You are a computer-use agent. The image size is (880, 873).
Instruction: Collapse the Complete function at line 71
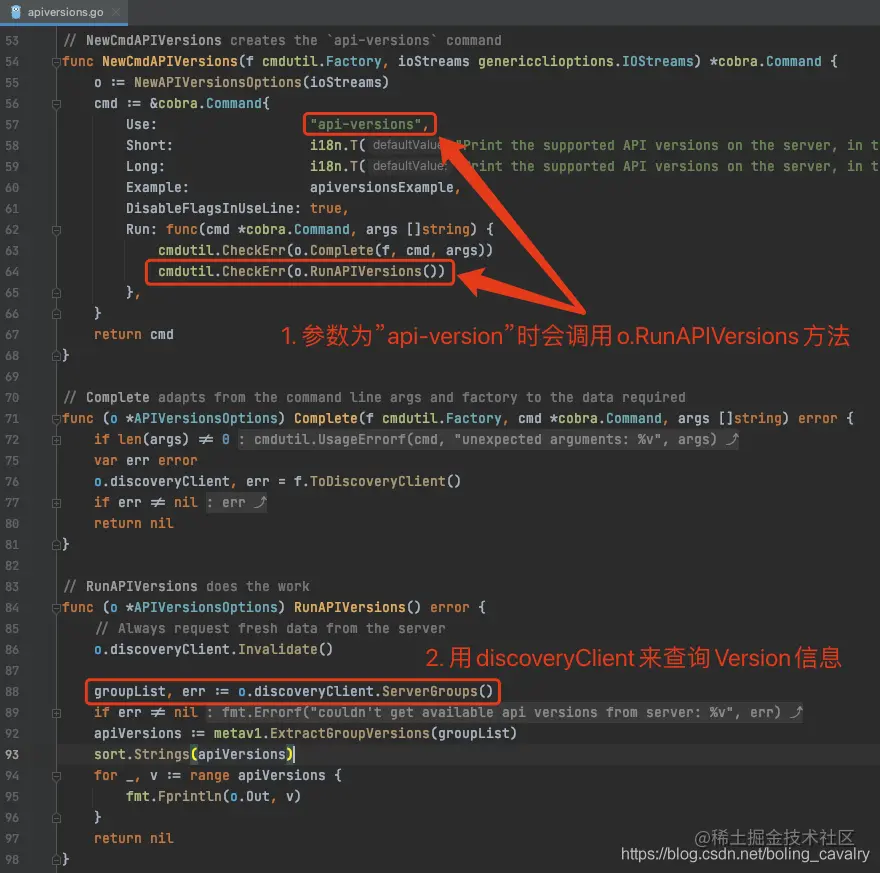[x=56, y=419]
